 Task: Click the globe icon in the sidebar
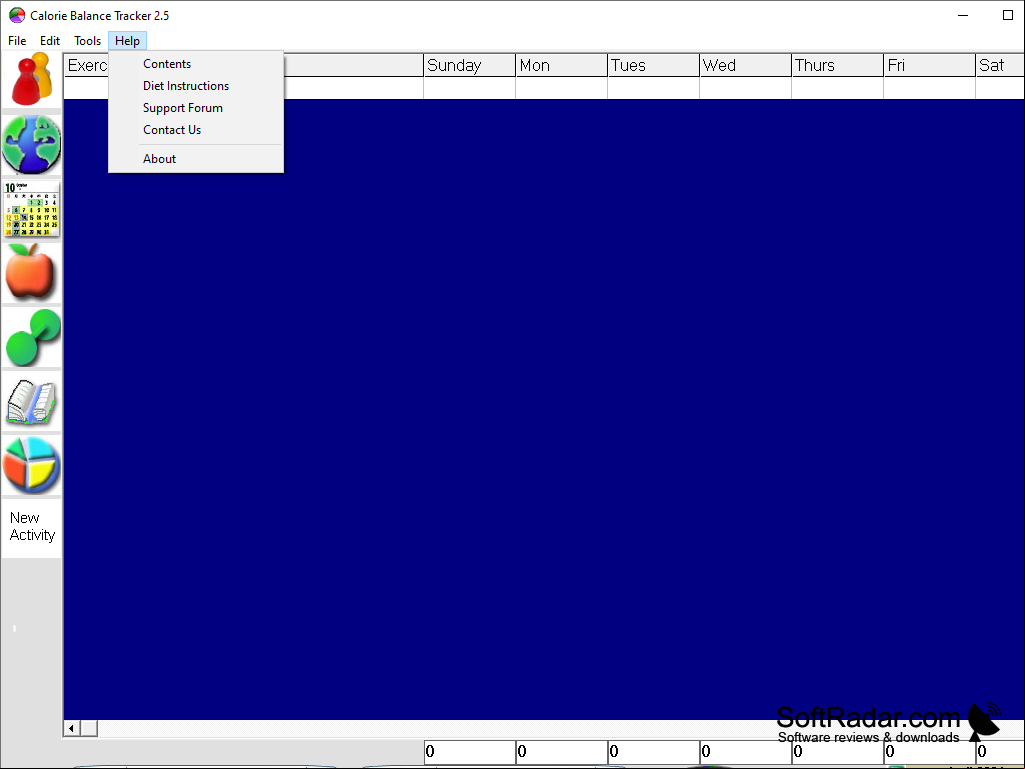(32, 145)
